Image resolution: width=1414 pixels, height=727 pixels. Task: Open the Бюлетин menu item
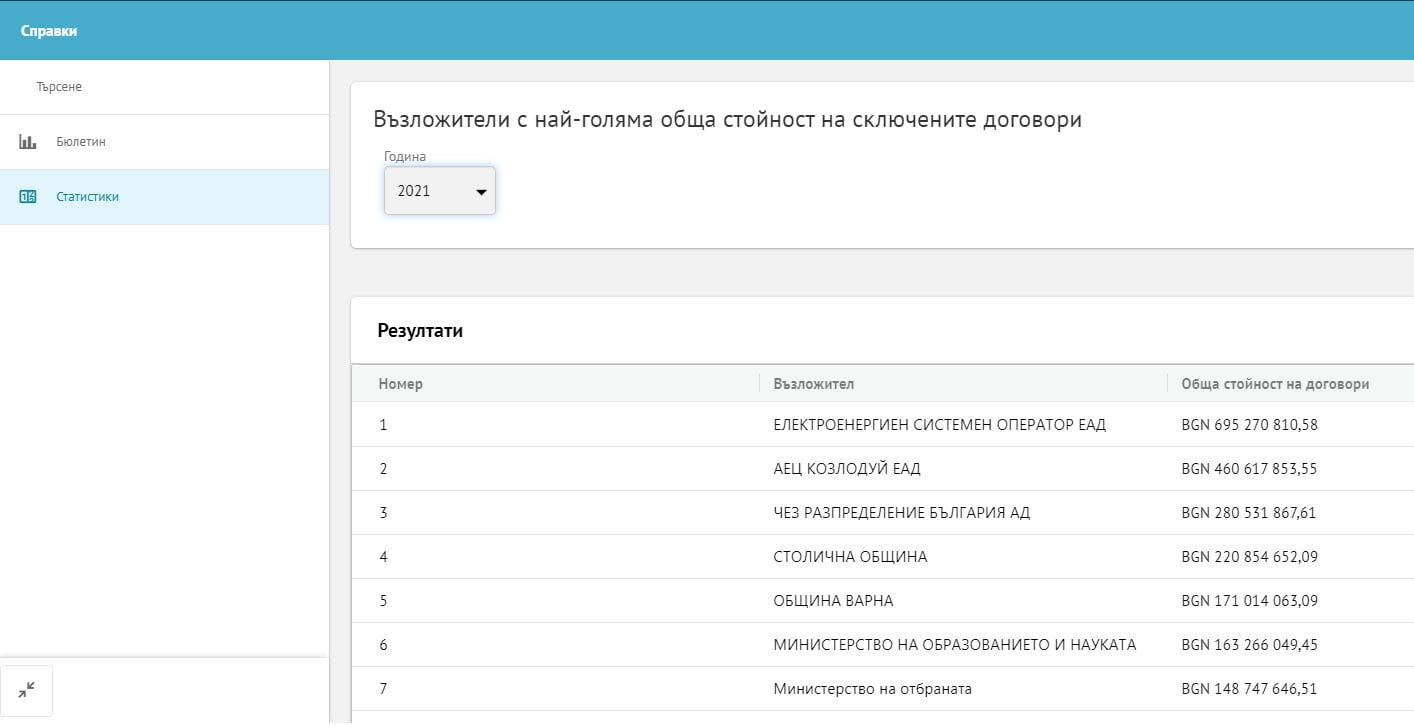point(164,142)
